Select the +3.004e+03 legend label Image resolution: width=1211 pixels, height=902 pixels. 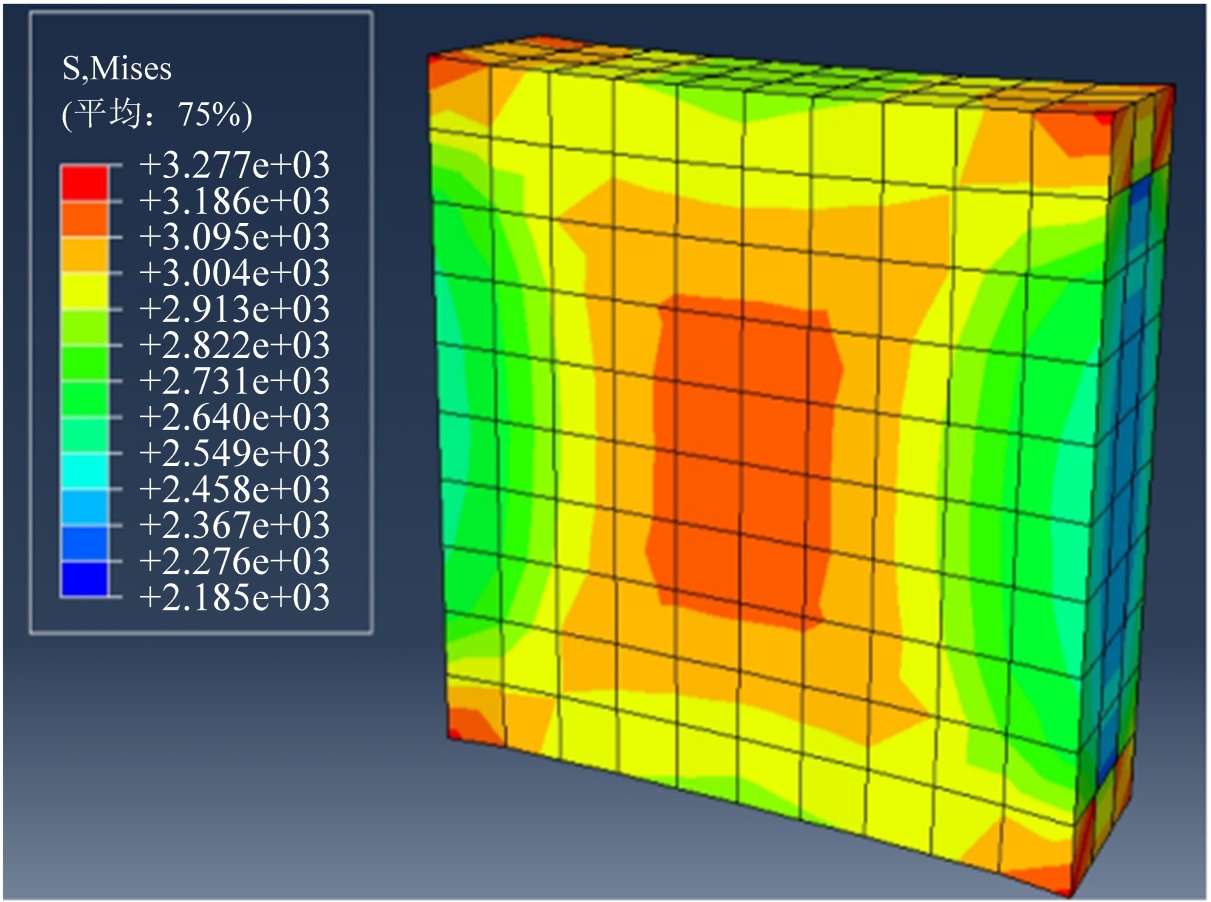234,273
